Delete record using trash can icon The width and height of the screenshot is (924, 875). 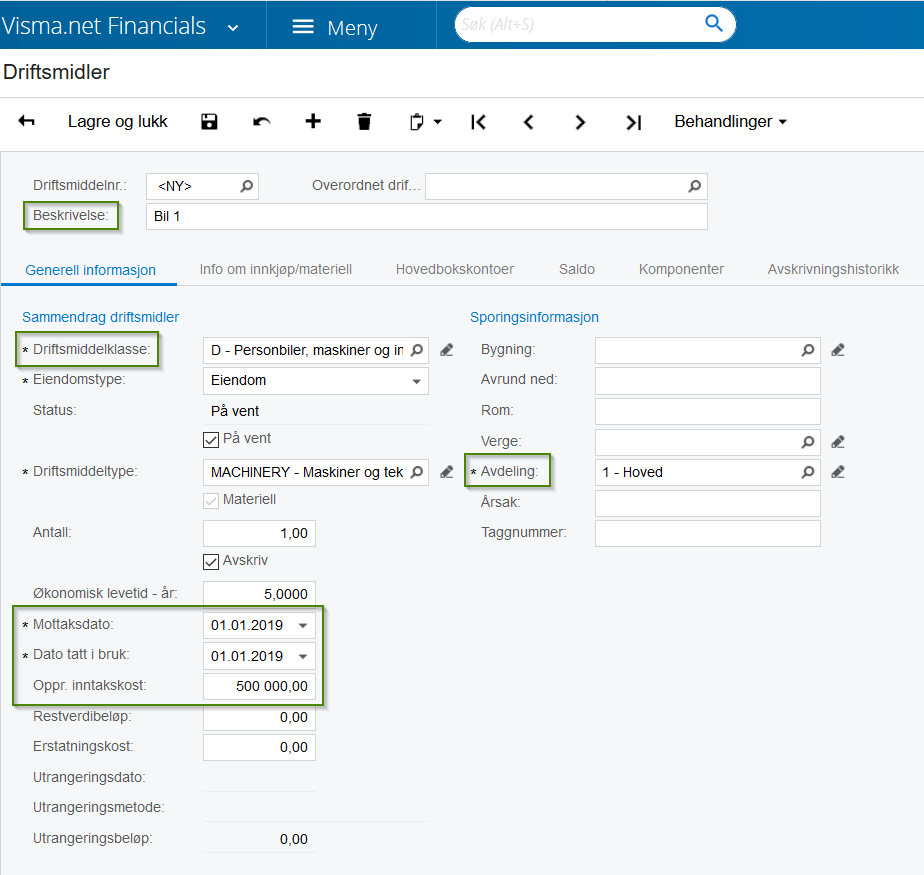[x=364, y=122]
